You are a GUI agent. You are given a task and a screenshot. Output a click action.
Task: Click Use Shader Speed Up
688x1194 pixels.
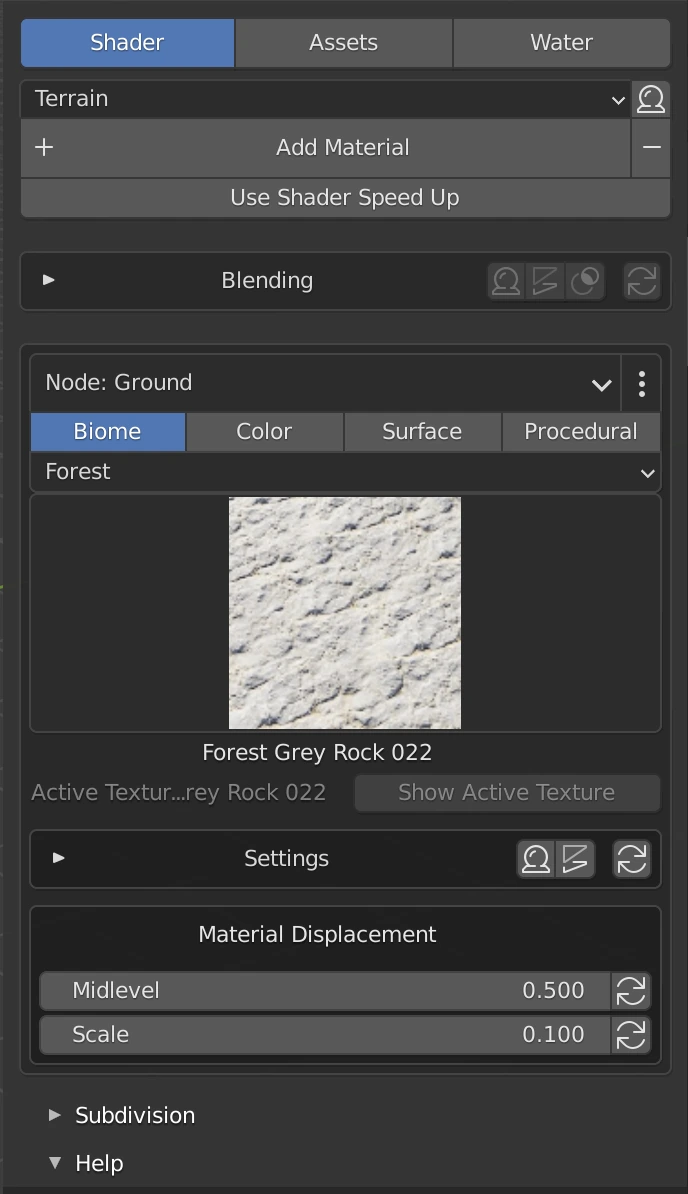(344, 197)
